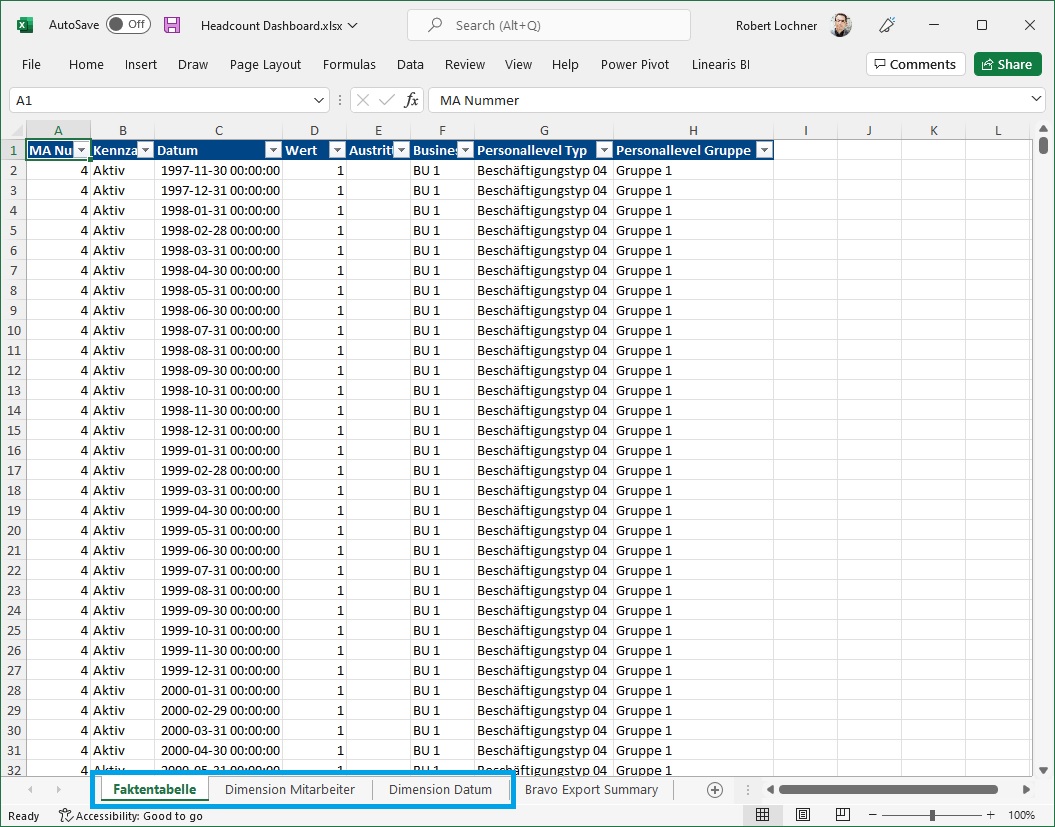Open the filter dropdown on the Datum column

click(273, 149)
